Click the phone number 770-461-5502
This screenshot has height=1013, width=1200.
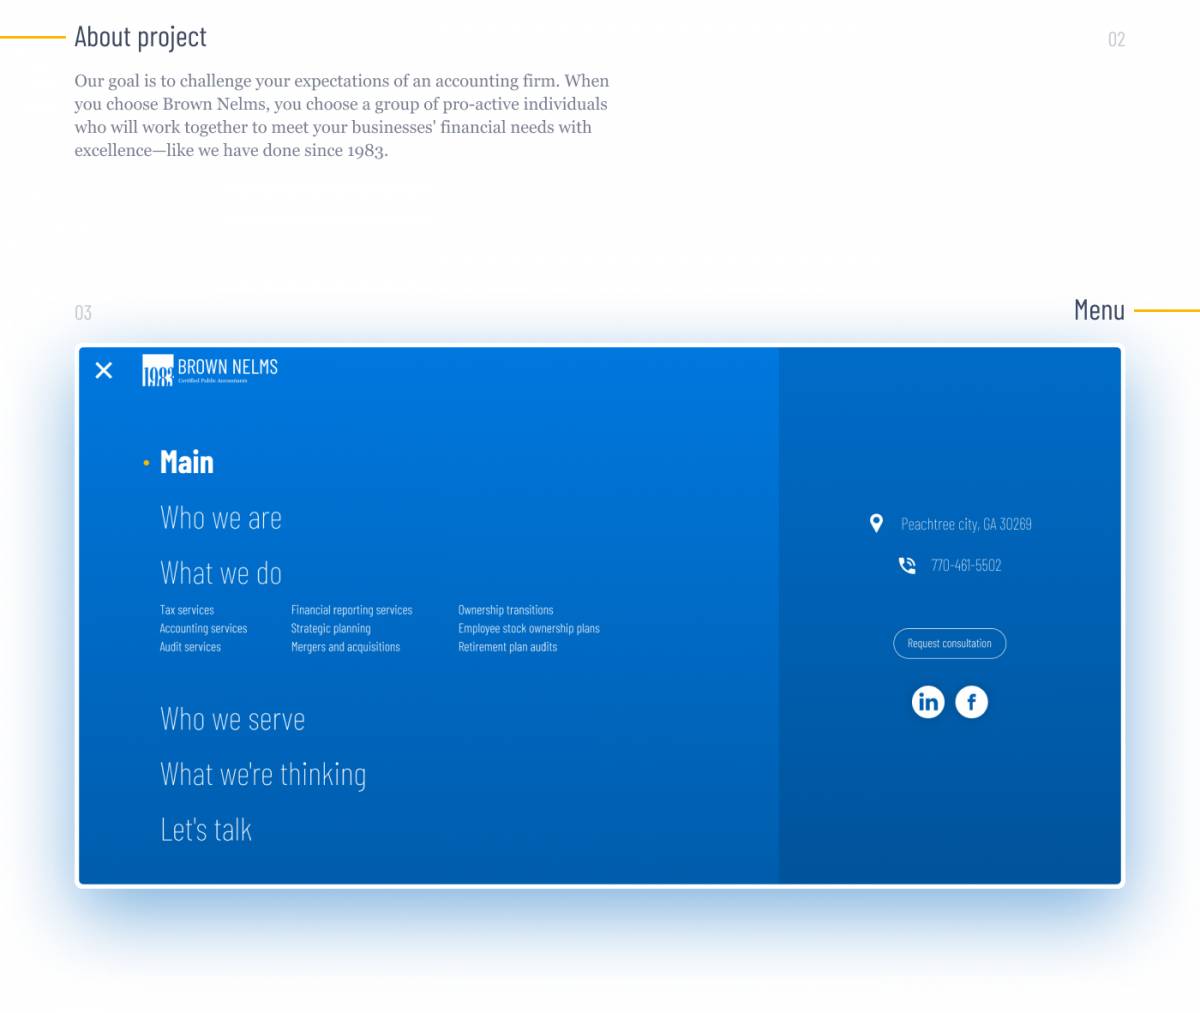[x=966, y=565]
